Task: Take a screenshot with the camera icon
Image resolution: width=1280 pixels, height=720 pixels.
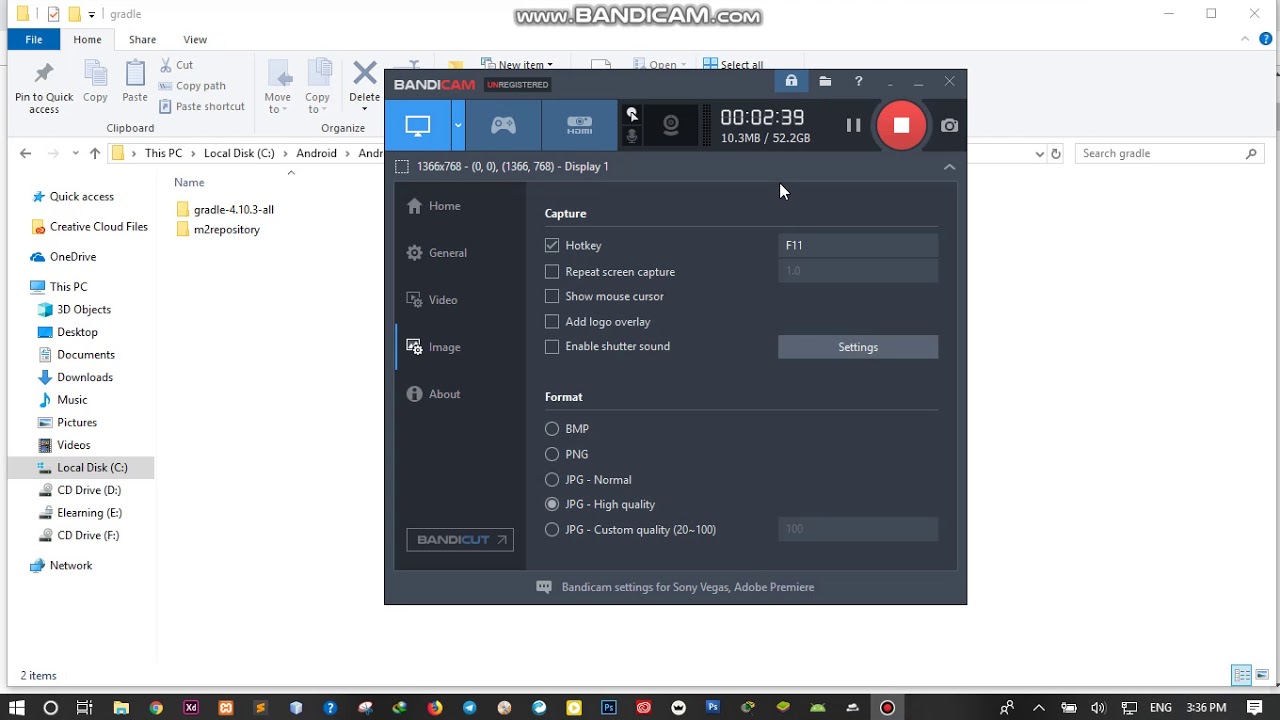Action: [949, 126]
